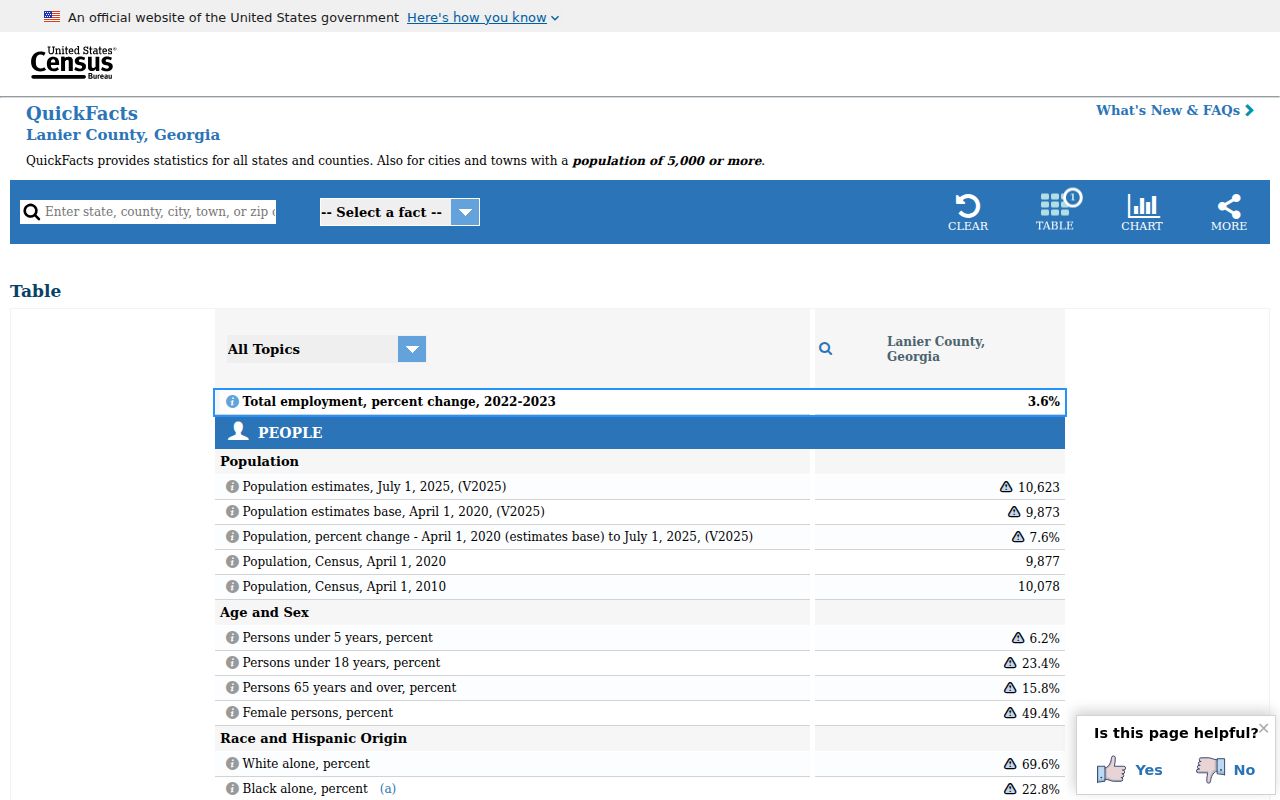Click thumbs down No feedback button
Screen dimensions: 1280x800
coord(1226,769)
